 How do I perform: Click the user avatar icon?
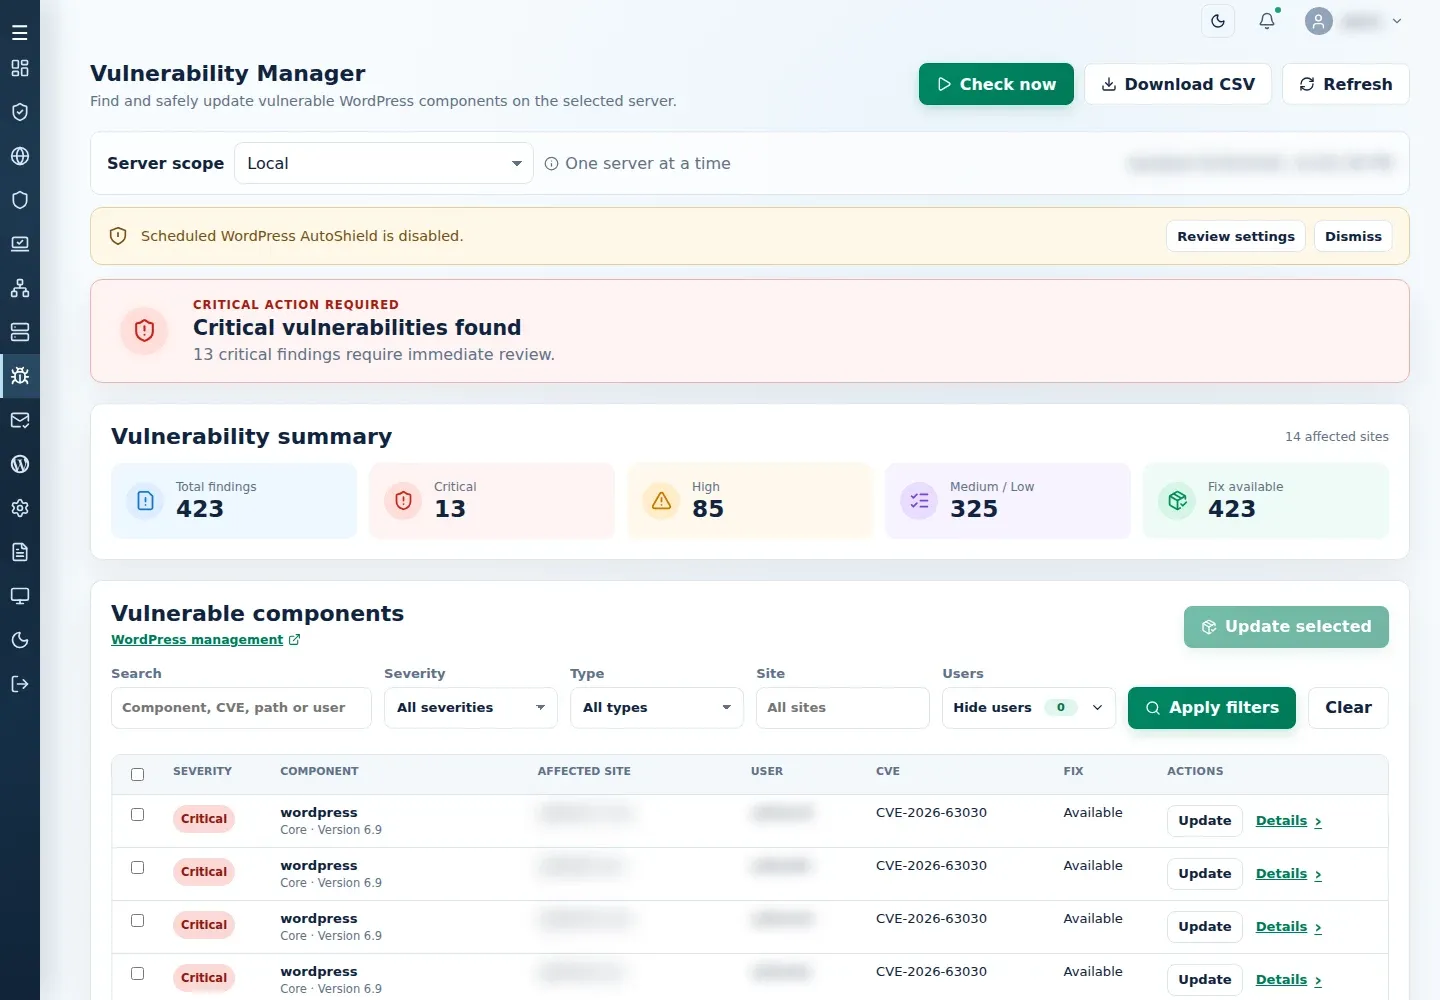point(1319,21)
